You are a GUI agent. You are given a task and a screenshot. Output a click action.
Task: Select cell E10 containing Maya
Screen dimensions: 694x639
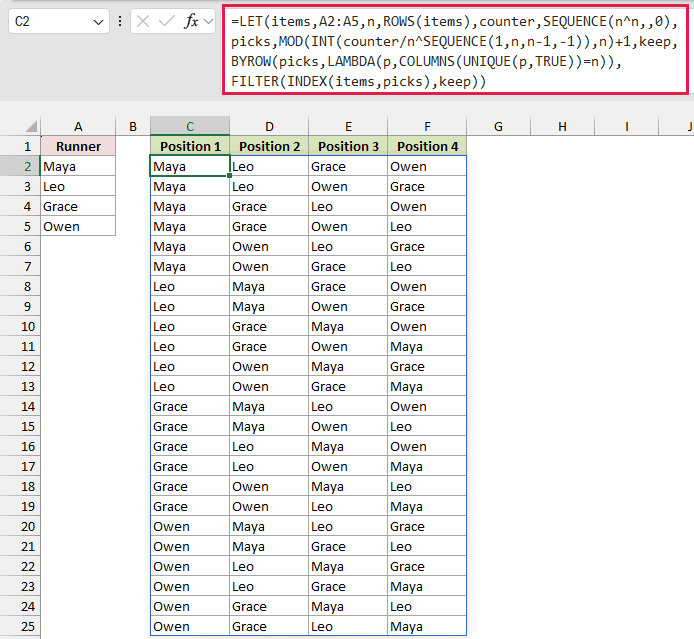pyautogui.click(x=348, y=327)
